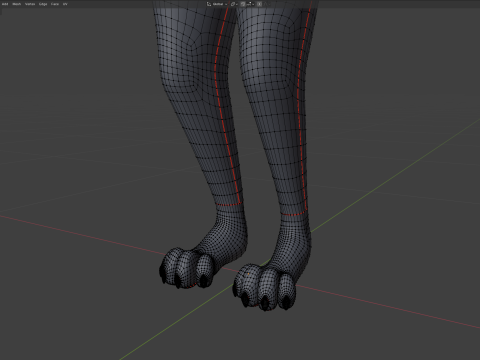The width and height of the screenshot is (480, 360).
Task: Open the snap settings dropdown
Action: (251, 4)
